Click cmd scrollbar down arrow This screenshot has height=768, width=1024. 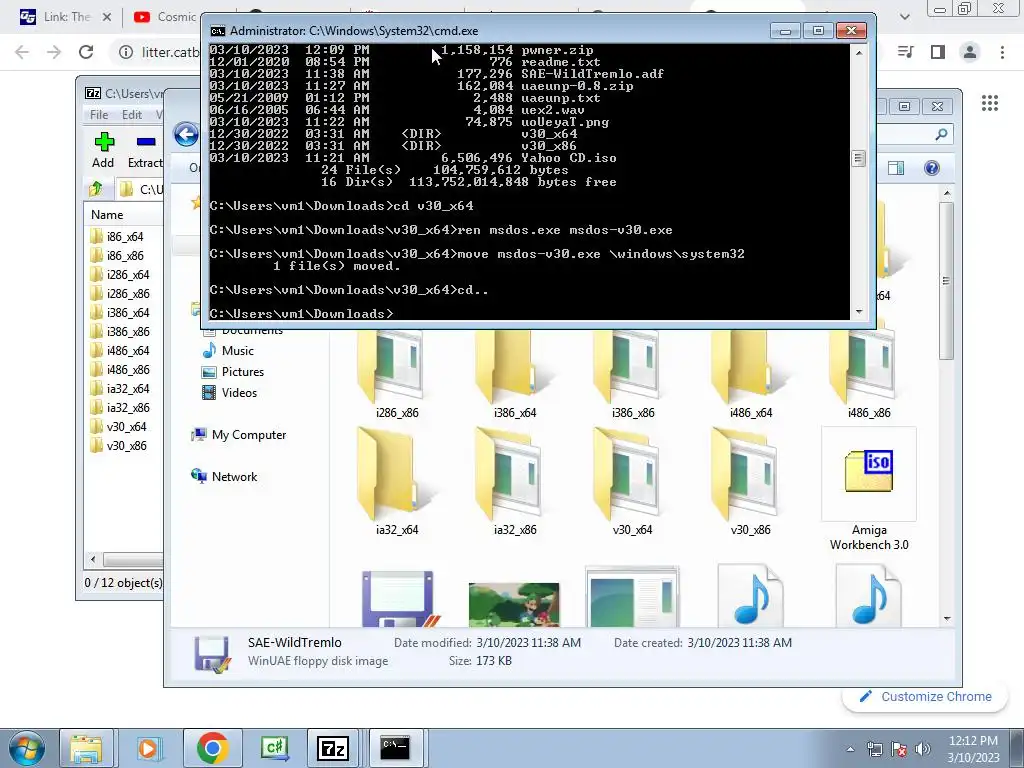pyautogui.click(x=859, y=312)
